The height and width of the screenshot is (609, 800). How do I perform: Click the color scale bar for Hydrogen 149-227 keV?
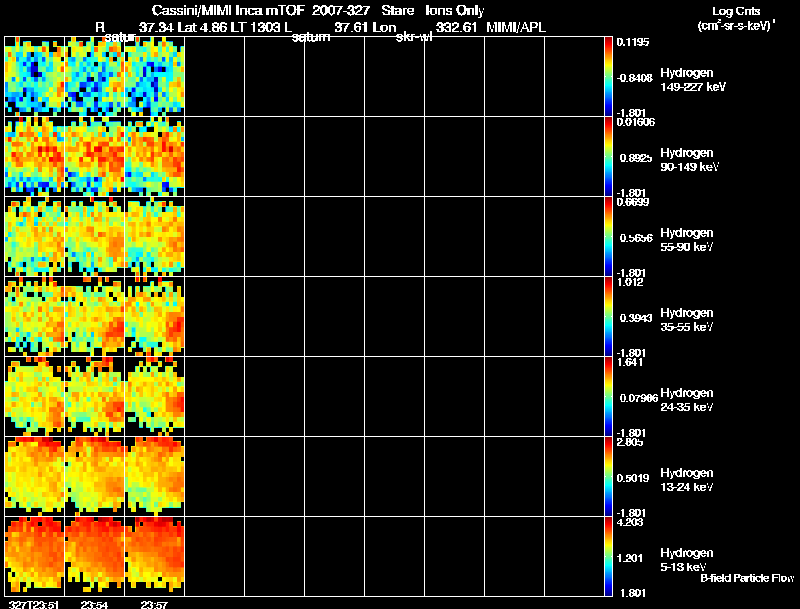tap(608, 77)
